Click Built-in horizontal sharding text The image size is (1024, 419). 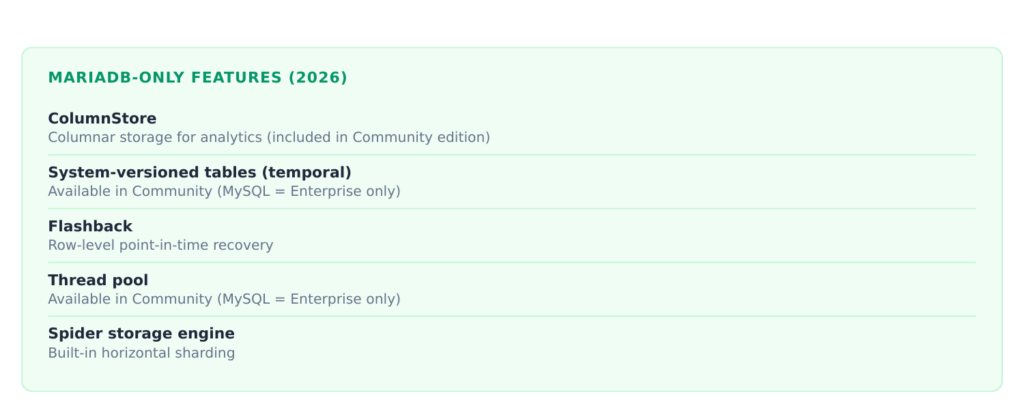click(x=141, y=353)
